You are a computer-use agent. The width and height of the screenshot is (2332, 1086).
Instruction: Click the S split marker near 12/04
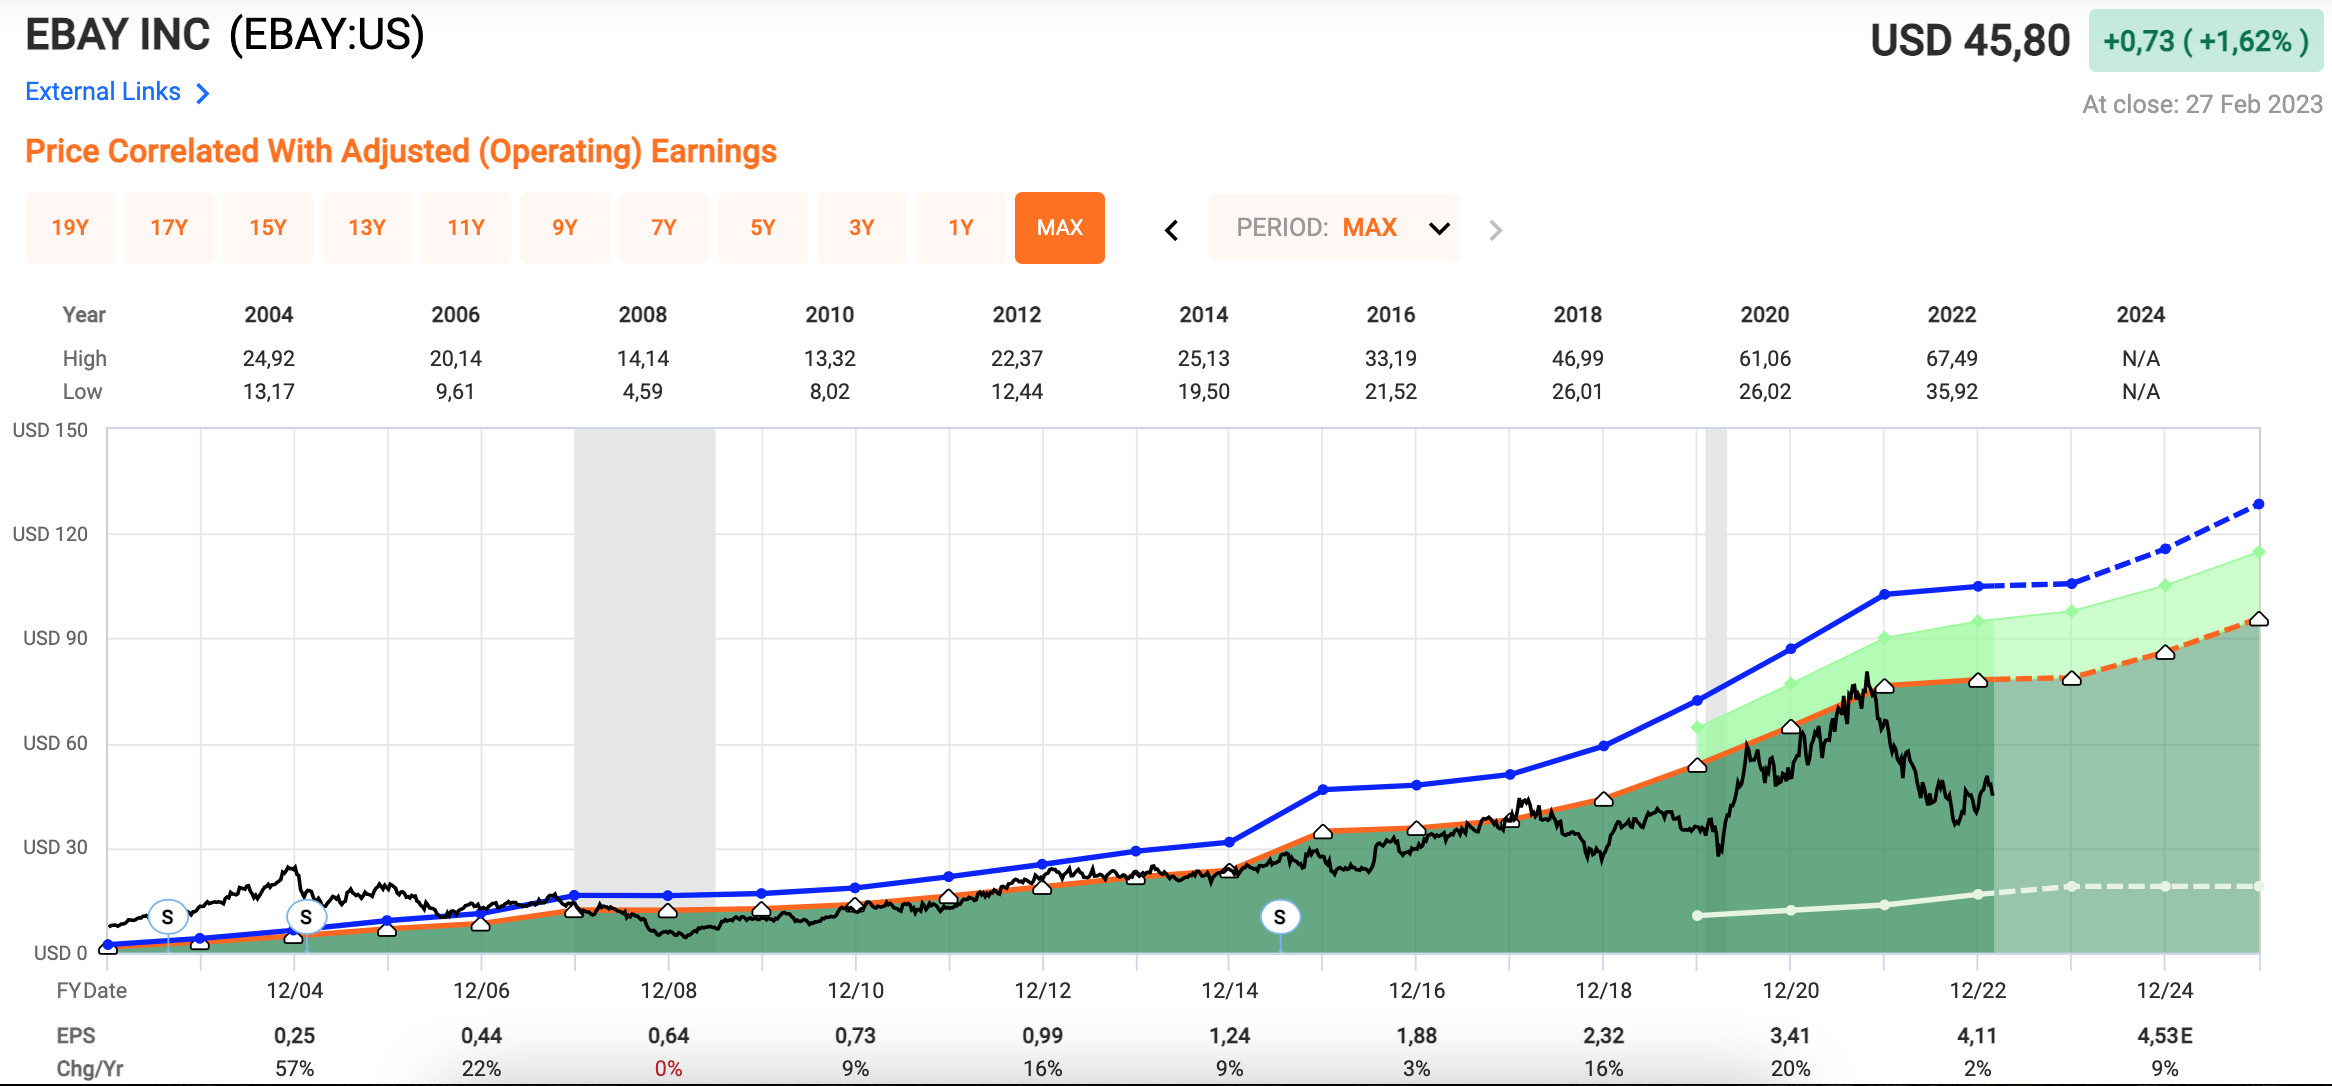[x=306, y=916]
